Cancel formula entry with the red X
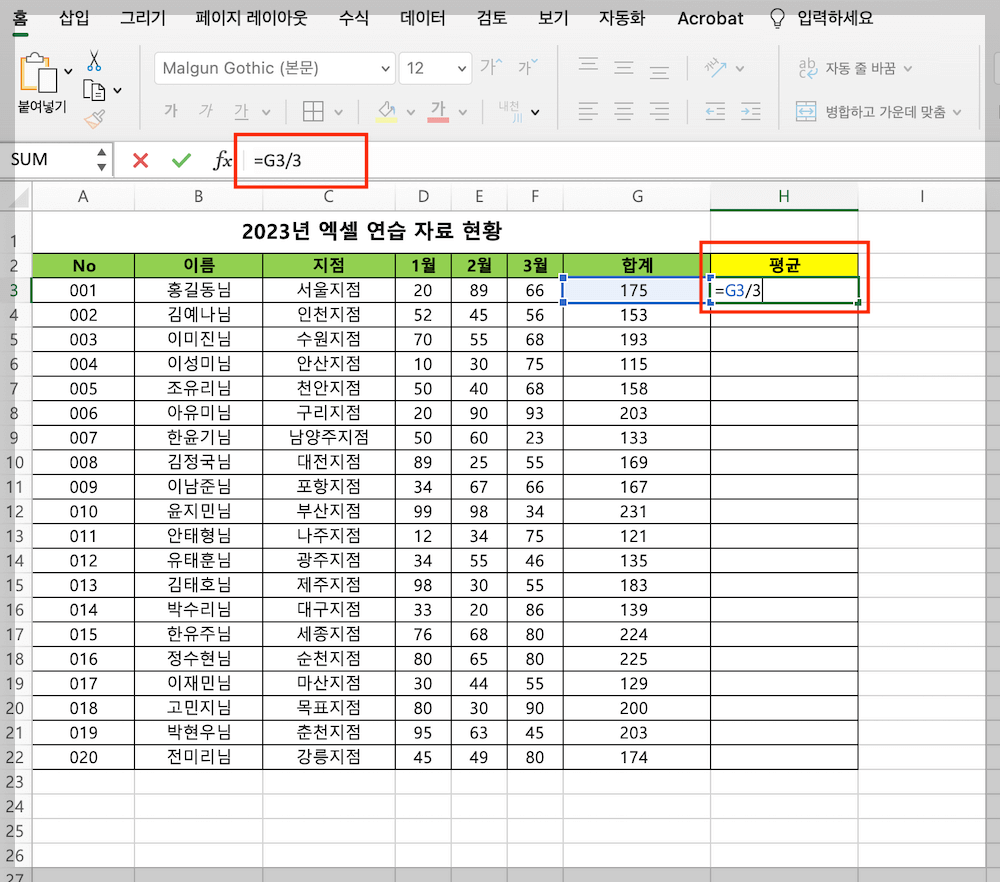The height and width of the screenshot is (882, 1000). tap(139, 159)
